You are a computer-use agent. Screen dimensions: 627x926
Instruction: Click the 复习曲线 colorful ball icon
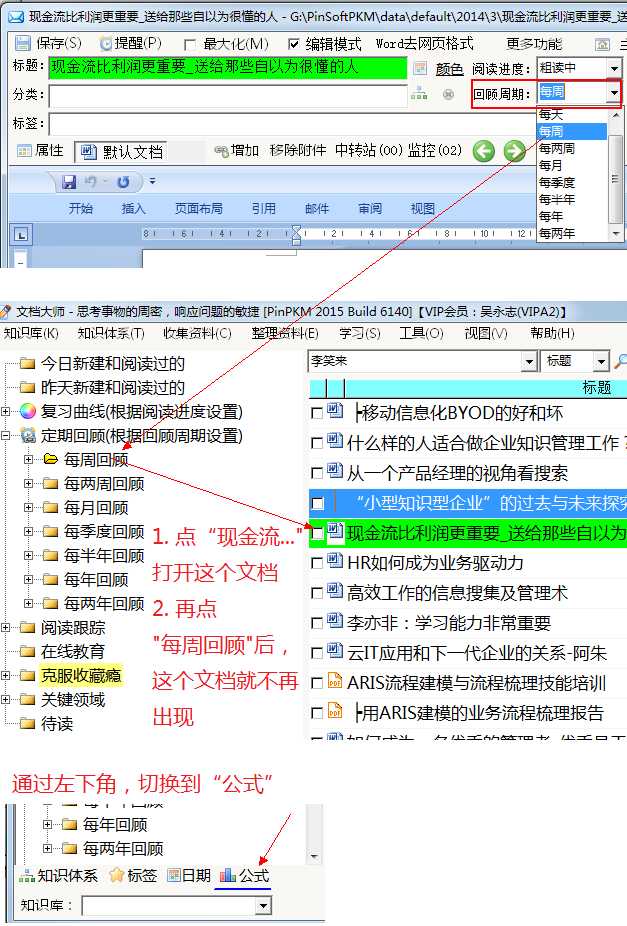pyautogui.click(x=28, y=411)
